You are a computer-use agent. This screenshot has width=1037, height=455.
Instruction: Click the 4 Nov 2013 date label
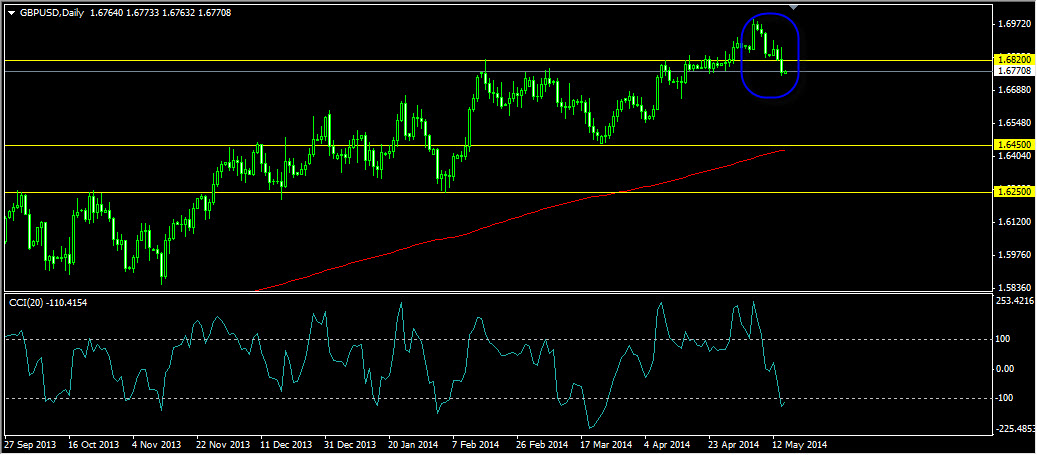pos(157,444)
